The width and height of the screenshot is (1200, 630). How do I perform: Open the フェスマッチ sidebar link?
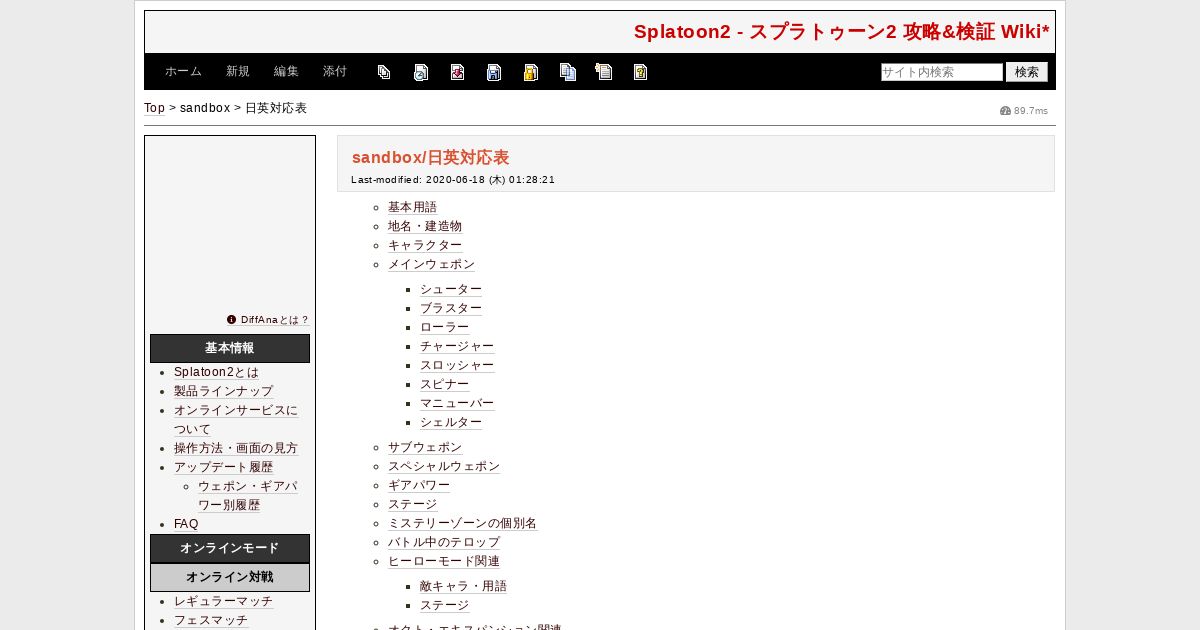click(x=211, y=620)
